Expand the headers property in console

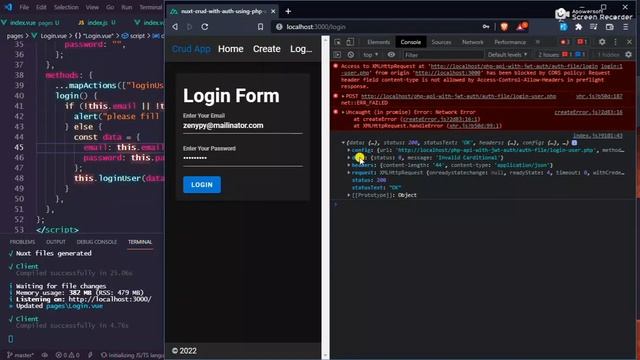[x=349, y=165]
